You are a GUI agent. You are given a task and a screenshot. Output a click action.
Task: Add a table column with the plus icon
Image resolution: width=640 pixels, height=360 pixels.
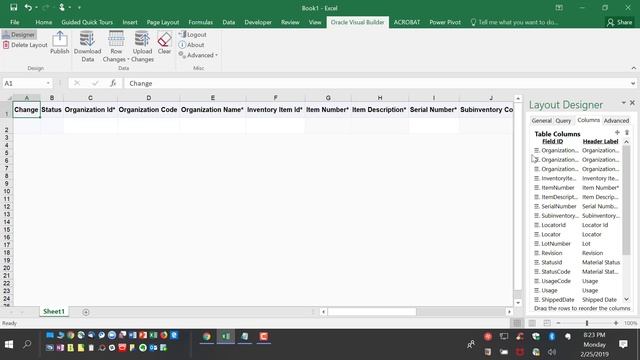617,133
